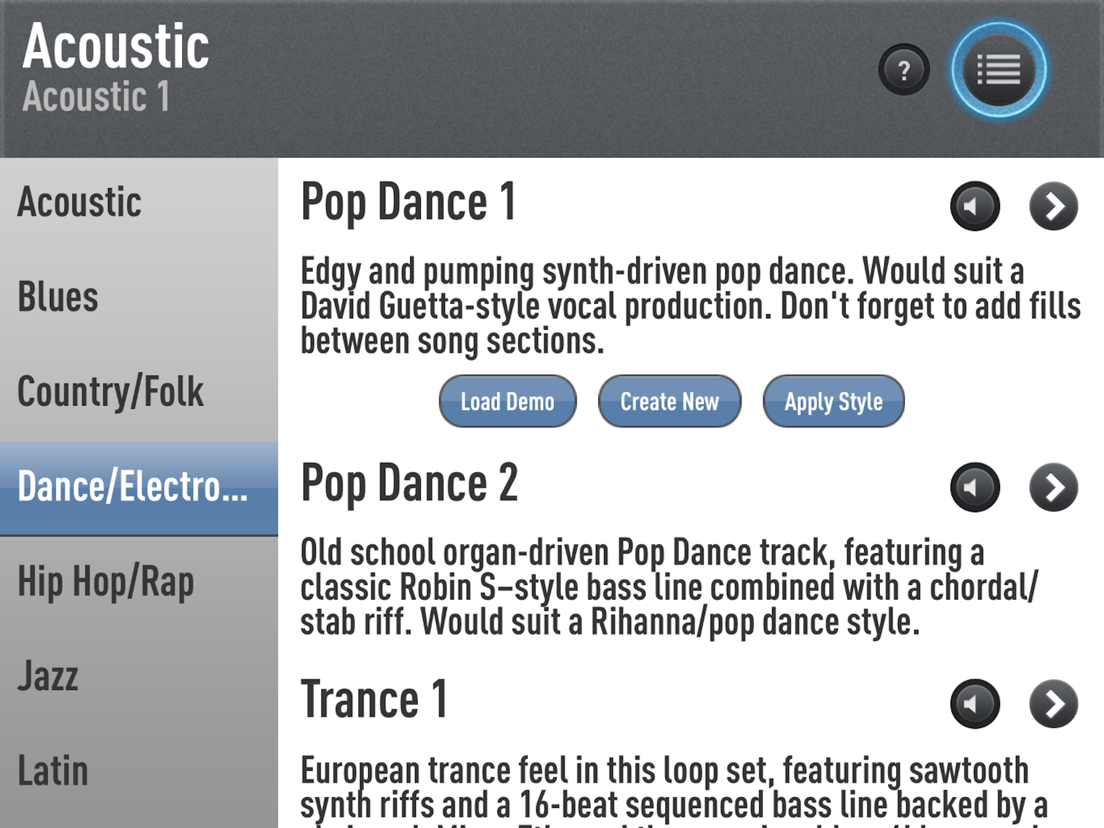Toggle the style list menu icon
The width and height of the screenshot is (1104, 828).
[998, 70]
